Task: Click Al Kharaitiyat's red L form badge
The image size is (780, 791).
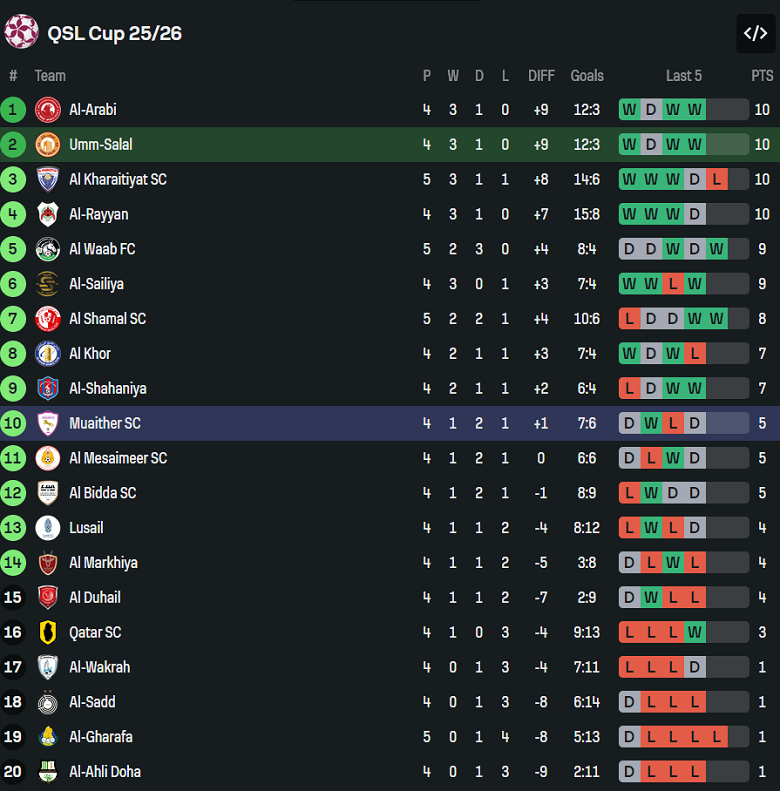Action: pyautogui.click(x=716, y=180)
